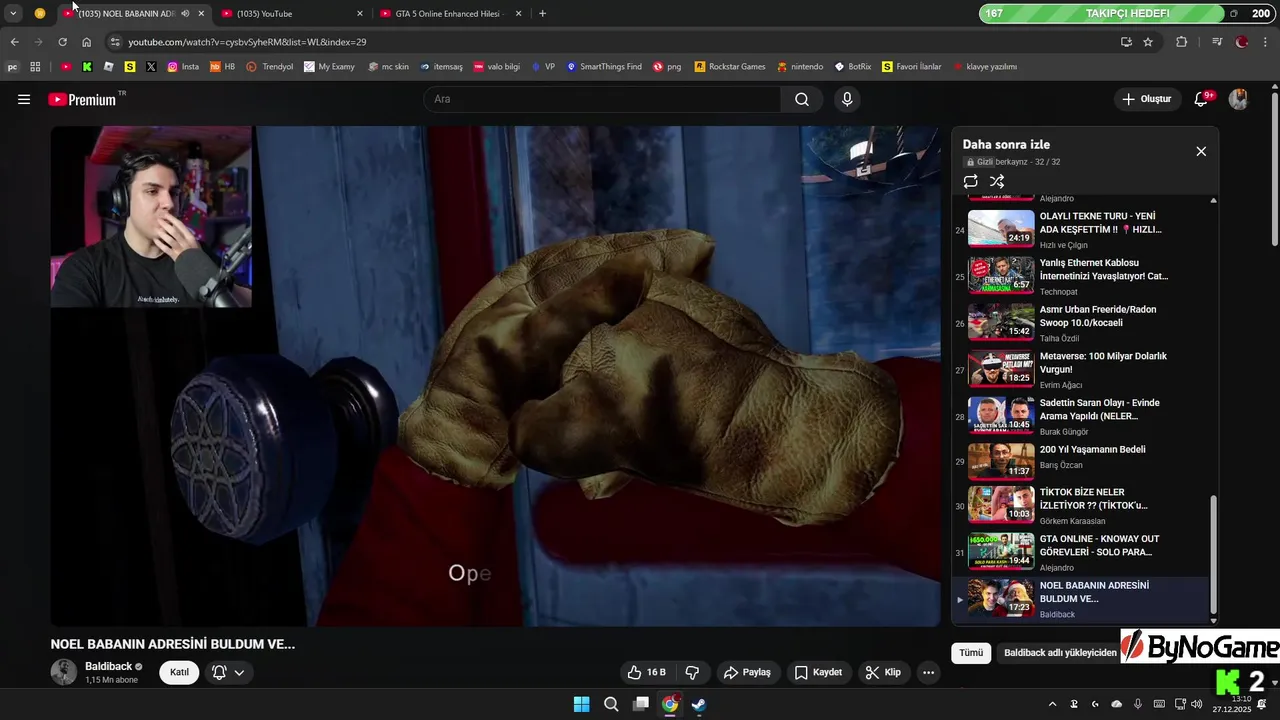
Task: Click the address bar URL
Action: point(247,42)
